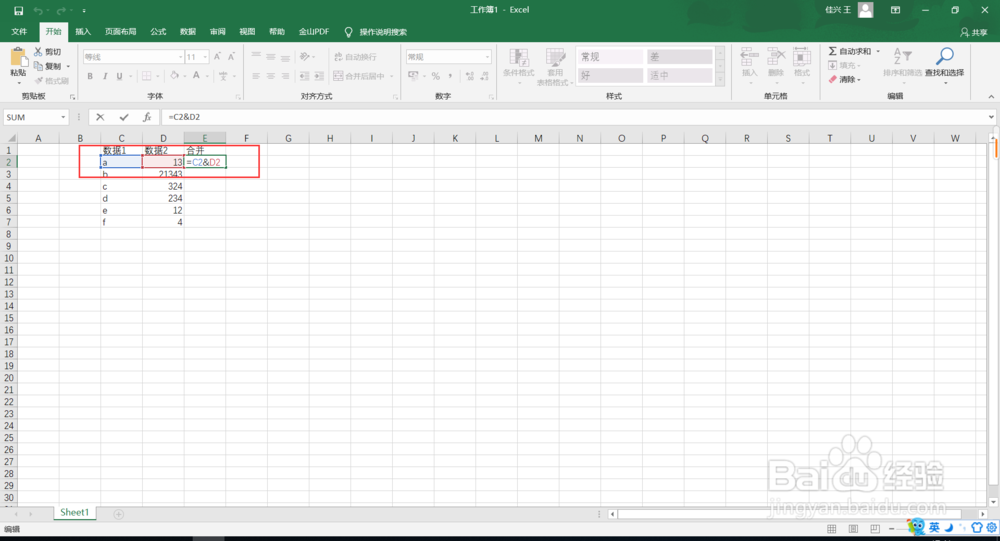This screenshot has width=1000, height=541.
Task: Switch to the Insert (插入) tab
Action: [83, 32]
